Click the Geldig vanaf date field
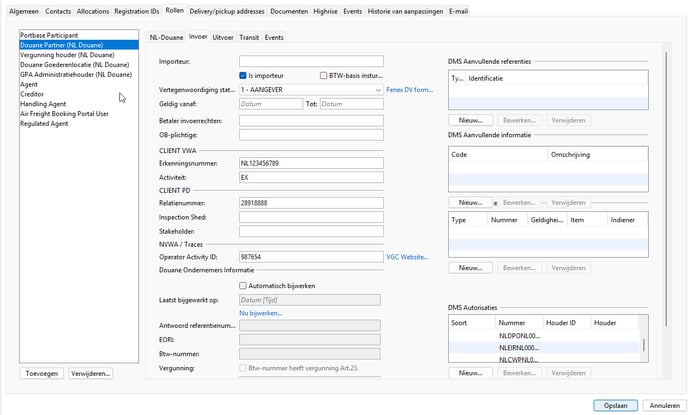Image resolution: width=688 pixels, height=415 pixels. [271, 104]
